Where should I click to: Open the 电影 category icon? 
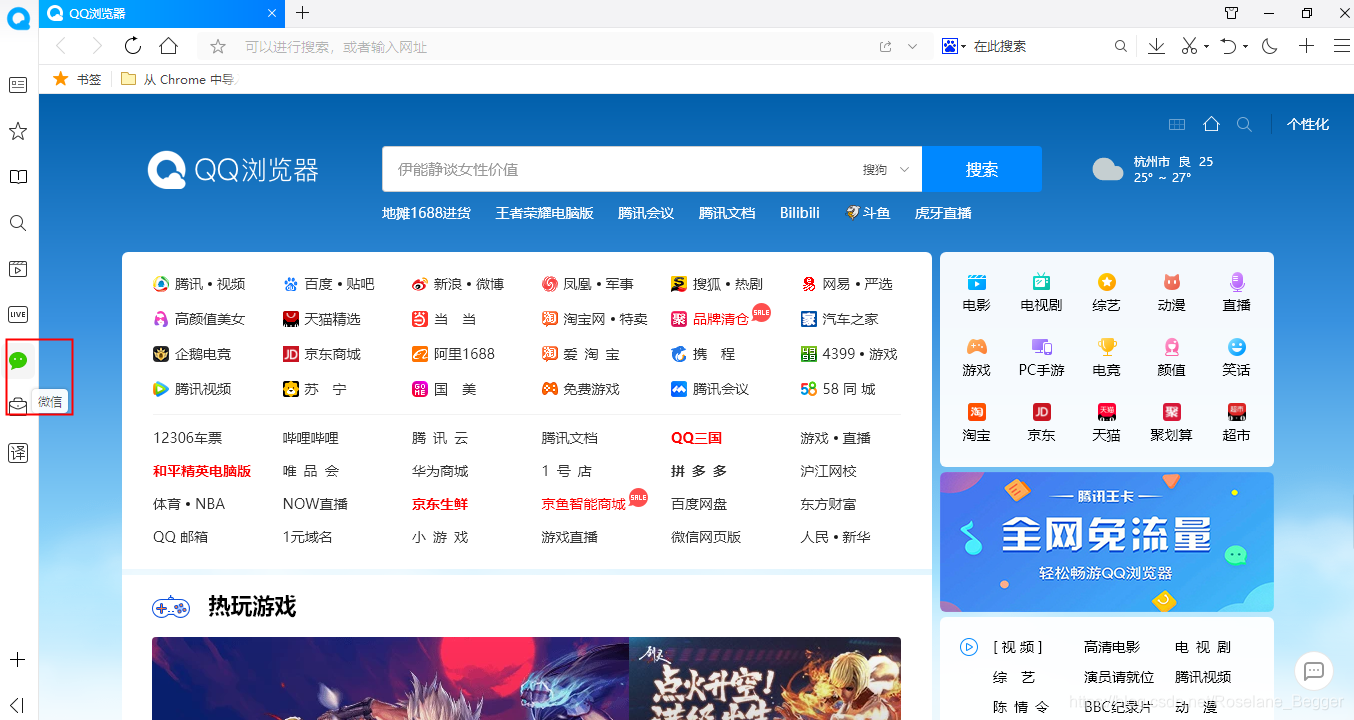tap(976, 292)
